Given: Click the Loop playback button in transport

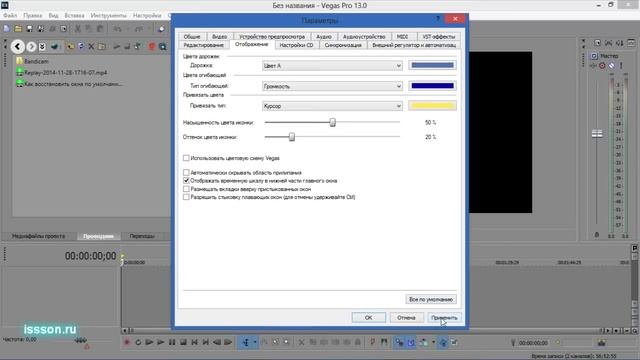Looking at the screenshot, I should (138, 342).
